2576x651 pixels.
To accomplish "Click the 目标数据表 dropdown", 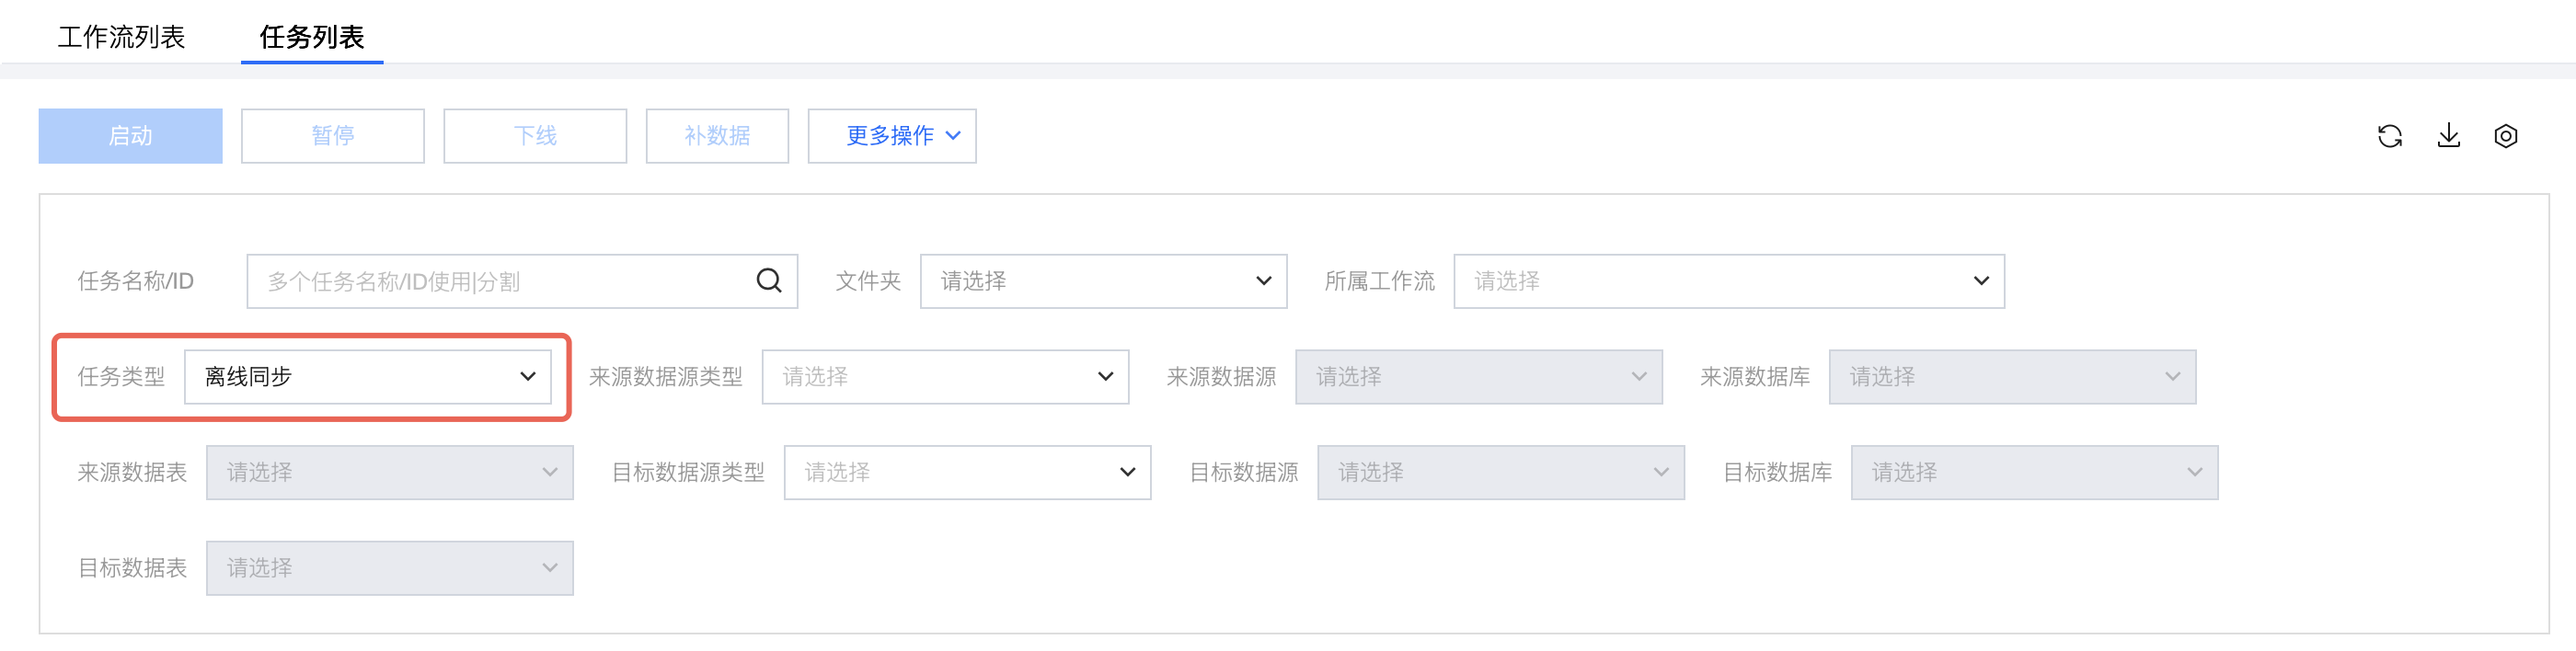I will [x=389, y=568].
